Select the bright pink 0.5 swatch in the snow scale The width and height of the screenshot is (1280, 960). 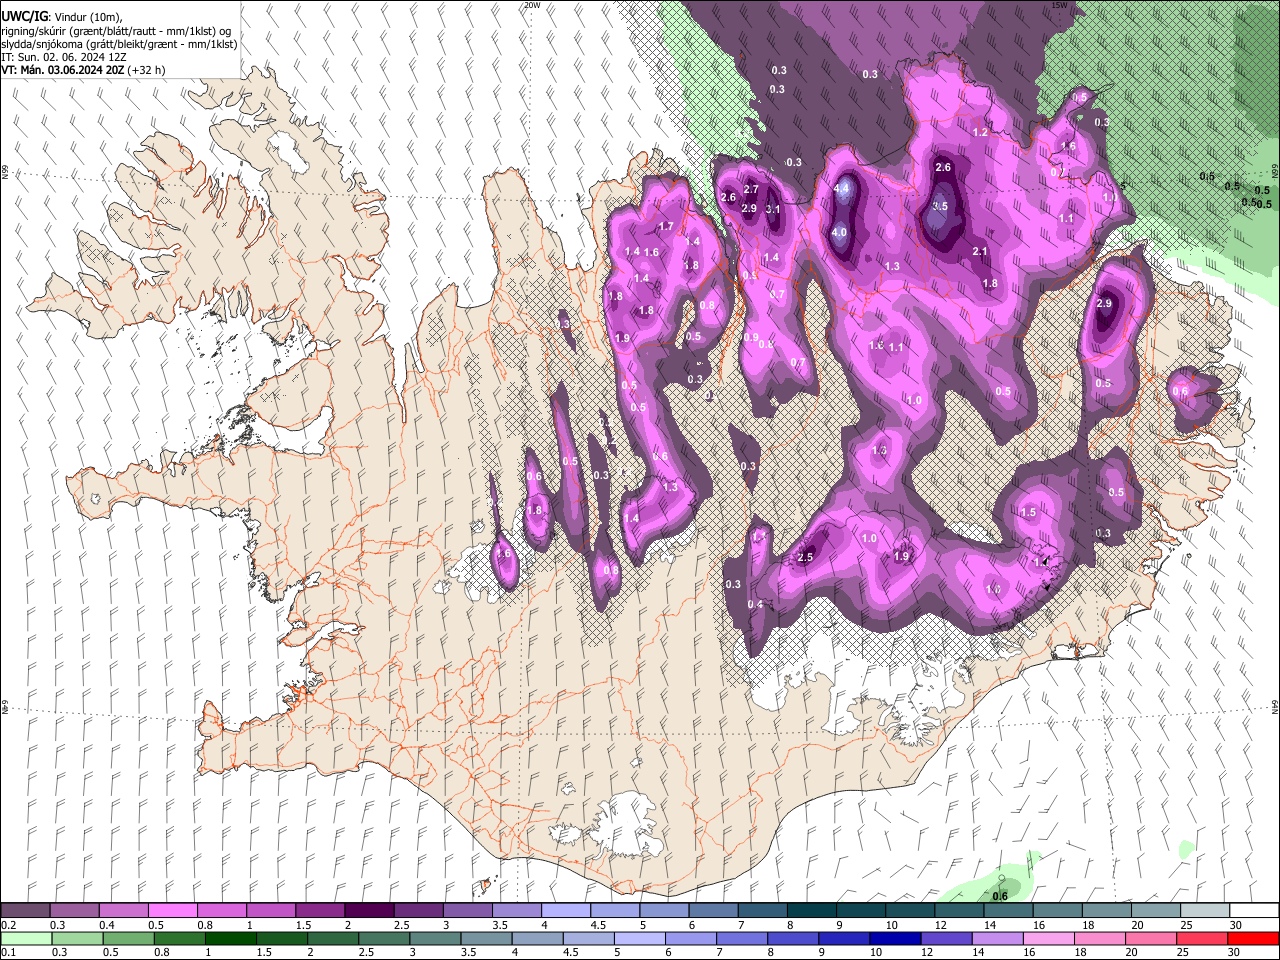tap(172, 911)
